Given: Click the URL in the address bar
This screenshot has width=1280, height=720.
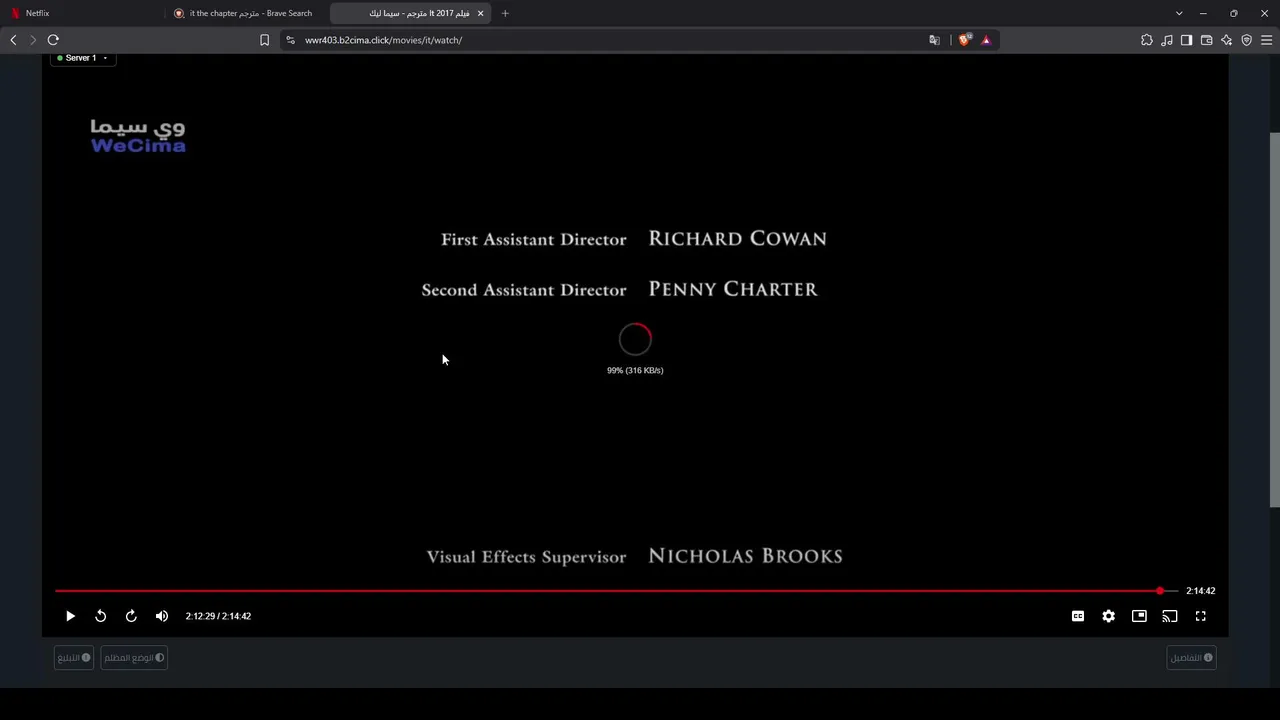Looking at the screenshot, I should (x=383, y=40).
